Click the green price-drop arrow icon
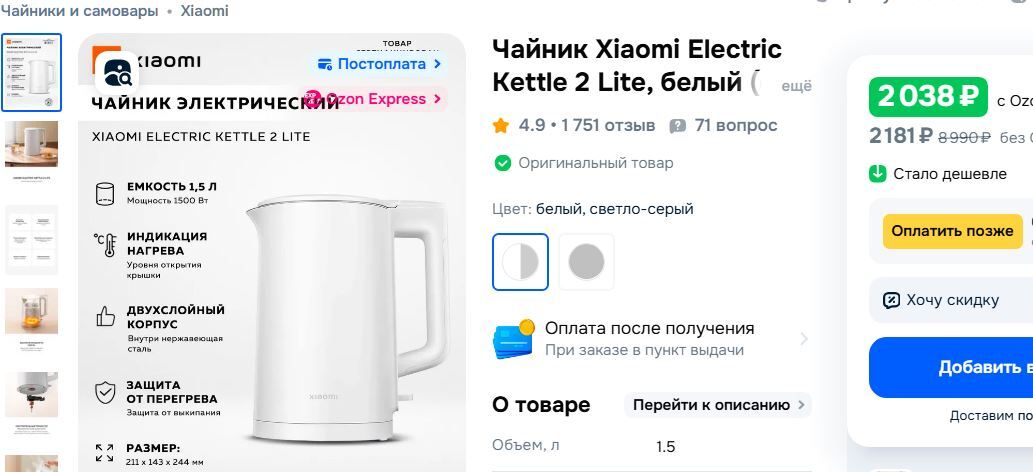Image resolution: width=1033 pixels, height=472 pixels. (x=878, y=174)
